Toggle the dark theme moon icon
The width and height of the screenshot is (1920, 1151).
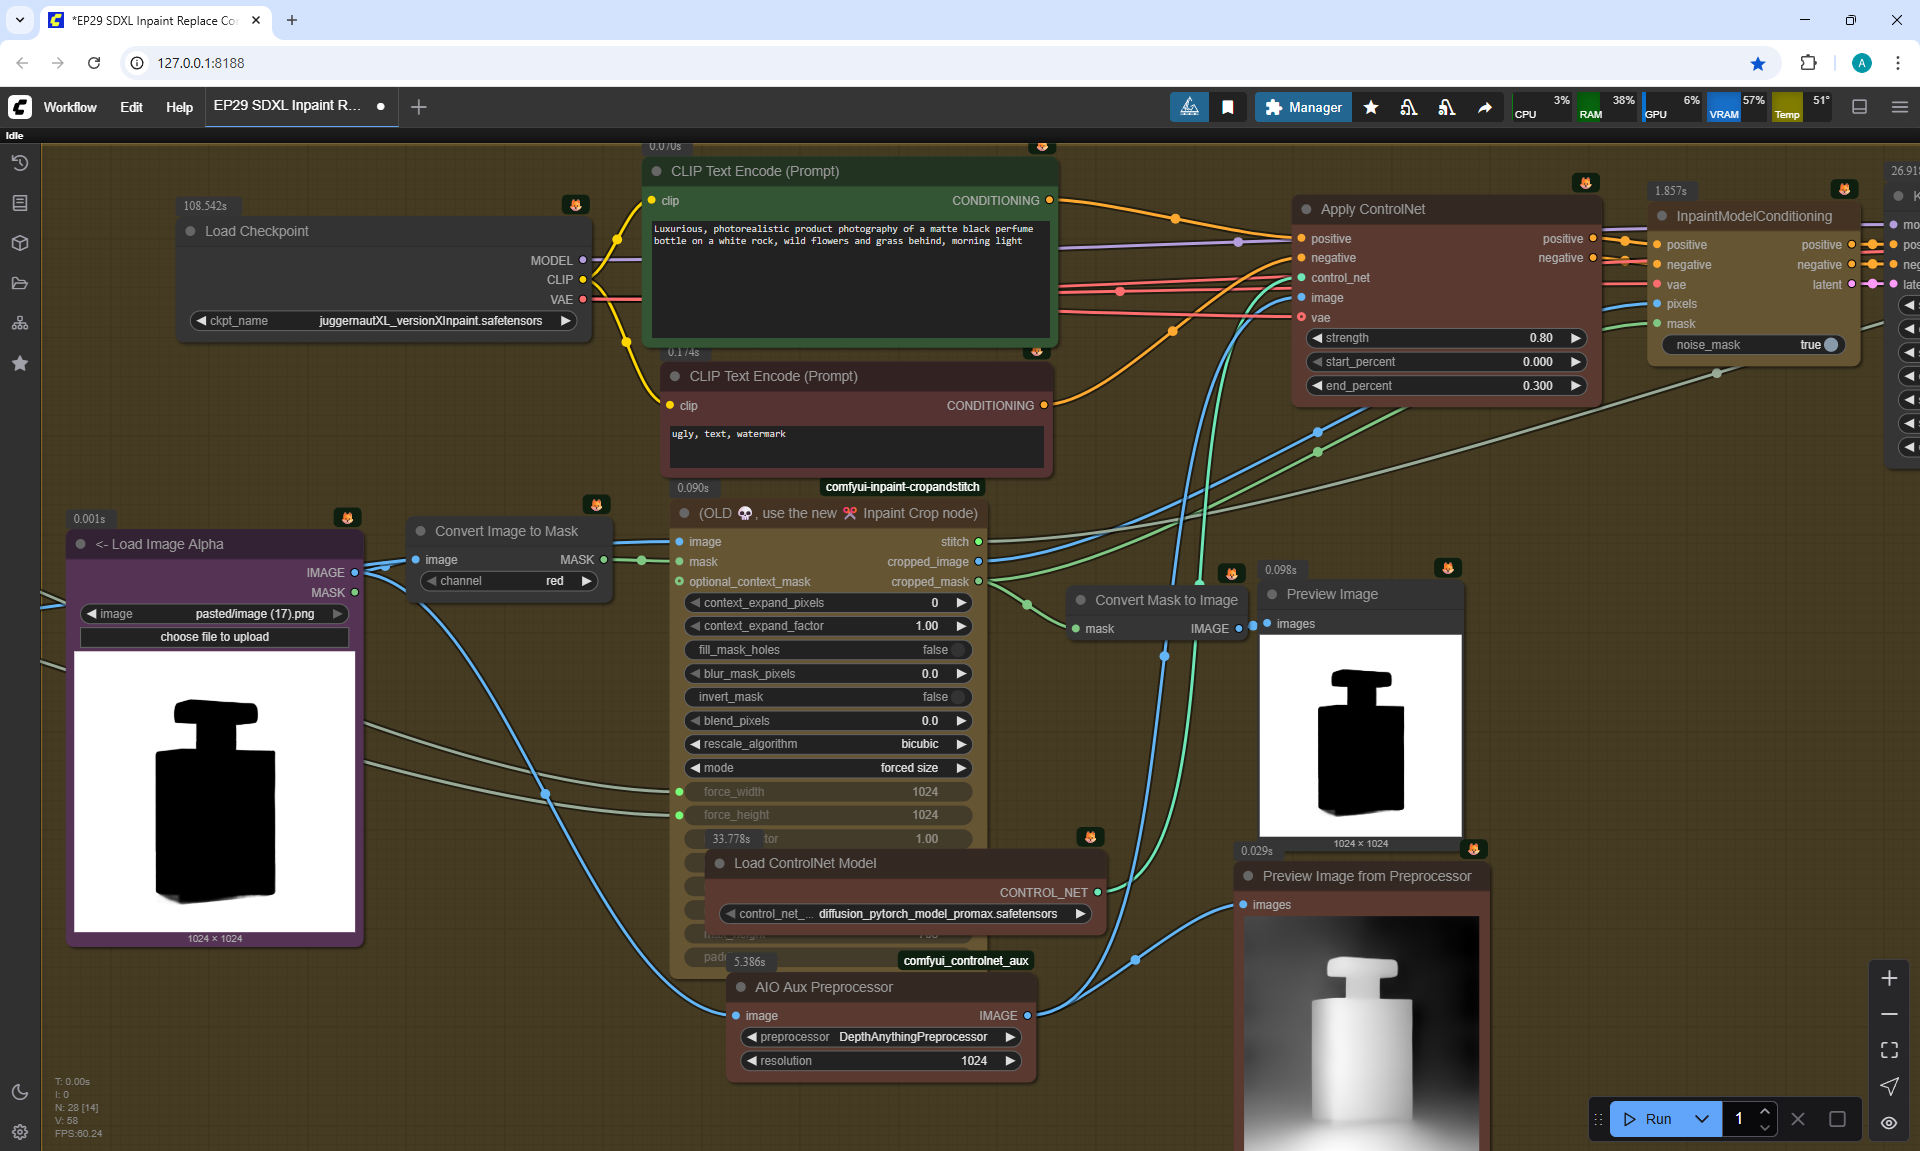tap(20, 1092)
